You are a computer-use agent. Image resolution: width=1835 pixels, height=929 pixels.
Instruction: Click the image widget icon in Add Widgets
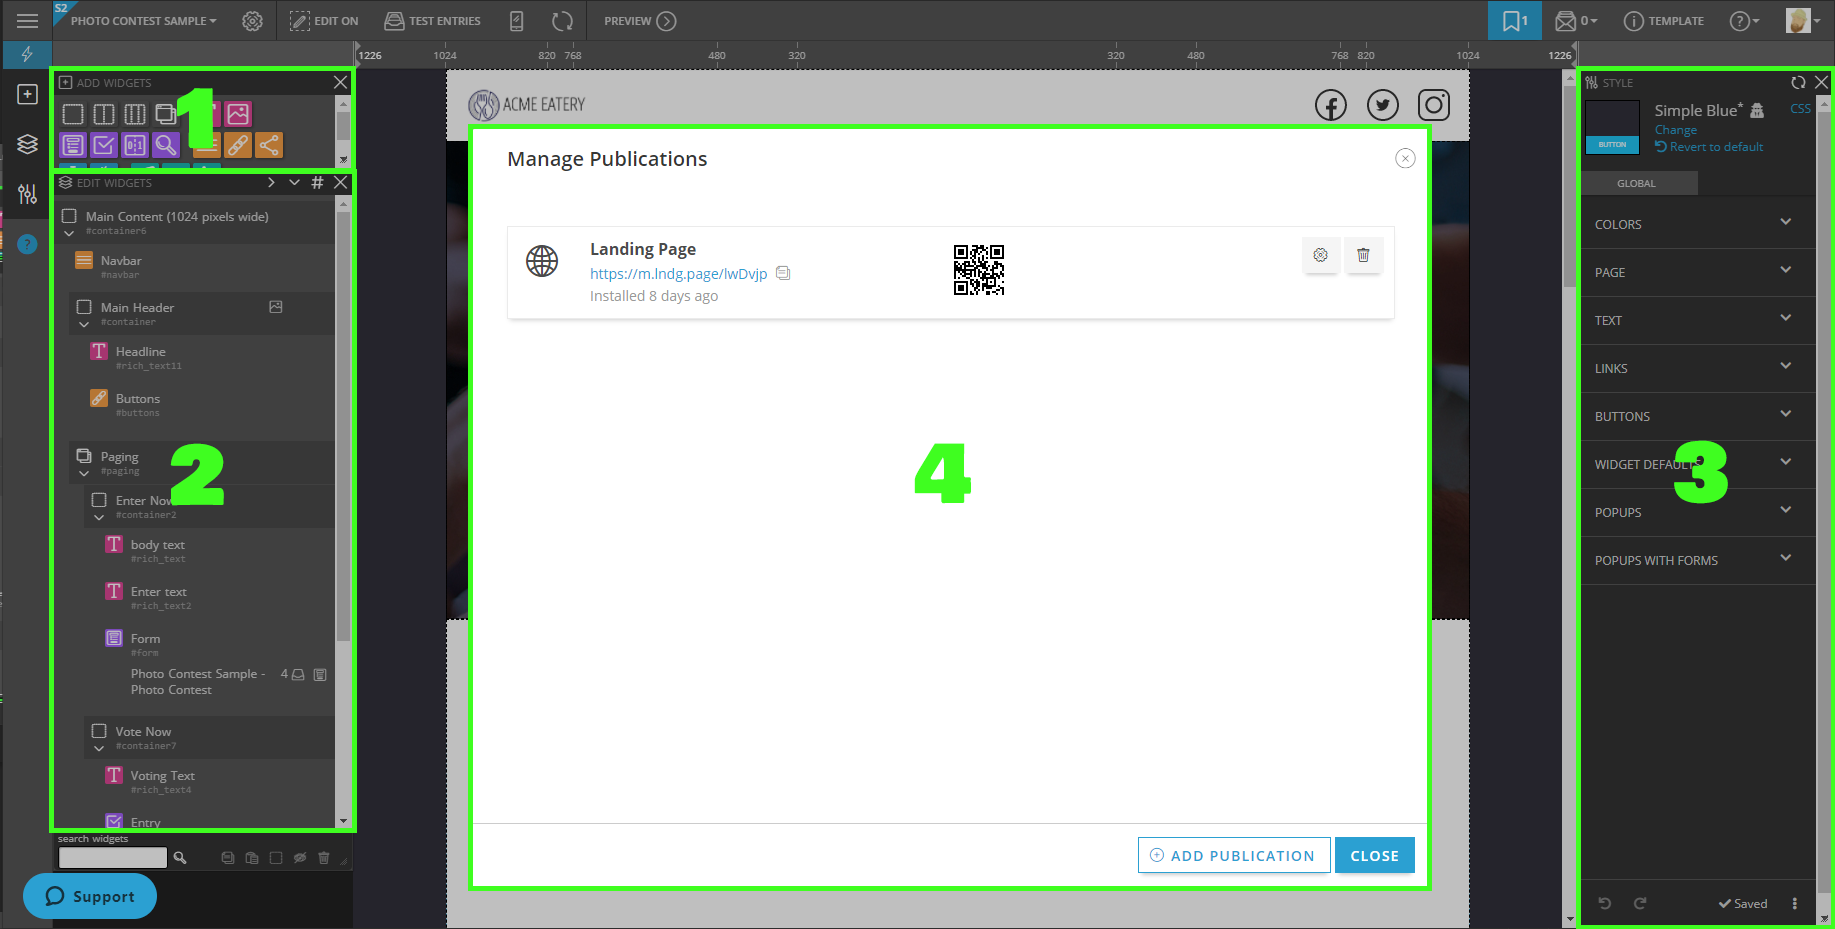pyautogui.click(x=238, y=114)
